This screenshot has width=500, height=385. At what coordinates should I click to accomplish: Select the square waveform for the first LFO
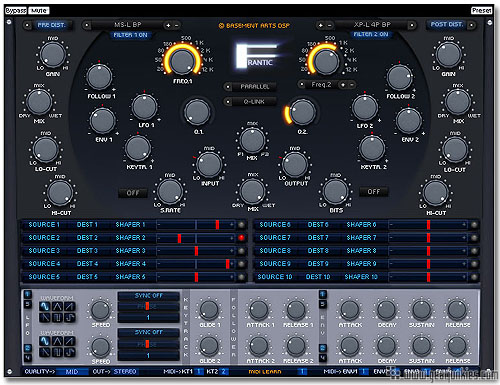coord(57,317)
